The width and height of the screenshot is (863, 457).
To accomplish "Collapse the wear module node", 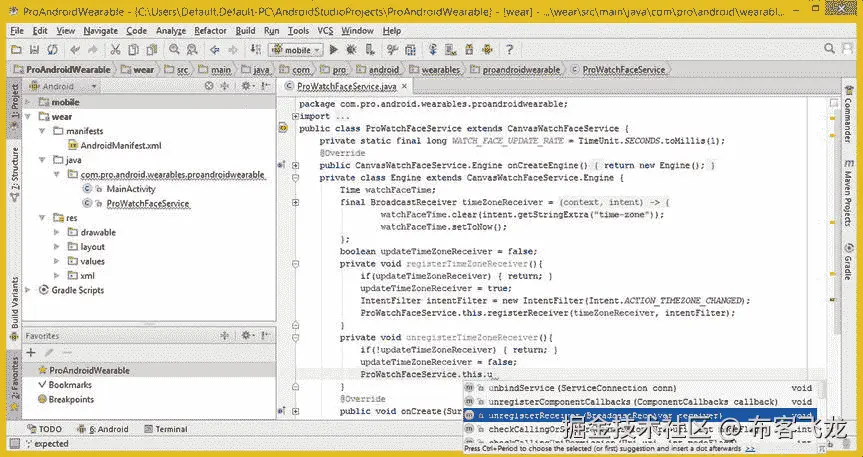I will point(28,117).
